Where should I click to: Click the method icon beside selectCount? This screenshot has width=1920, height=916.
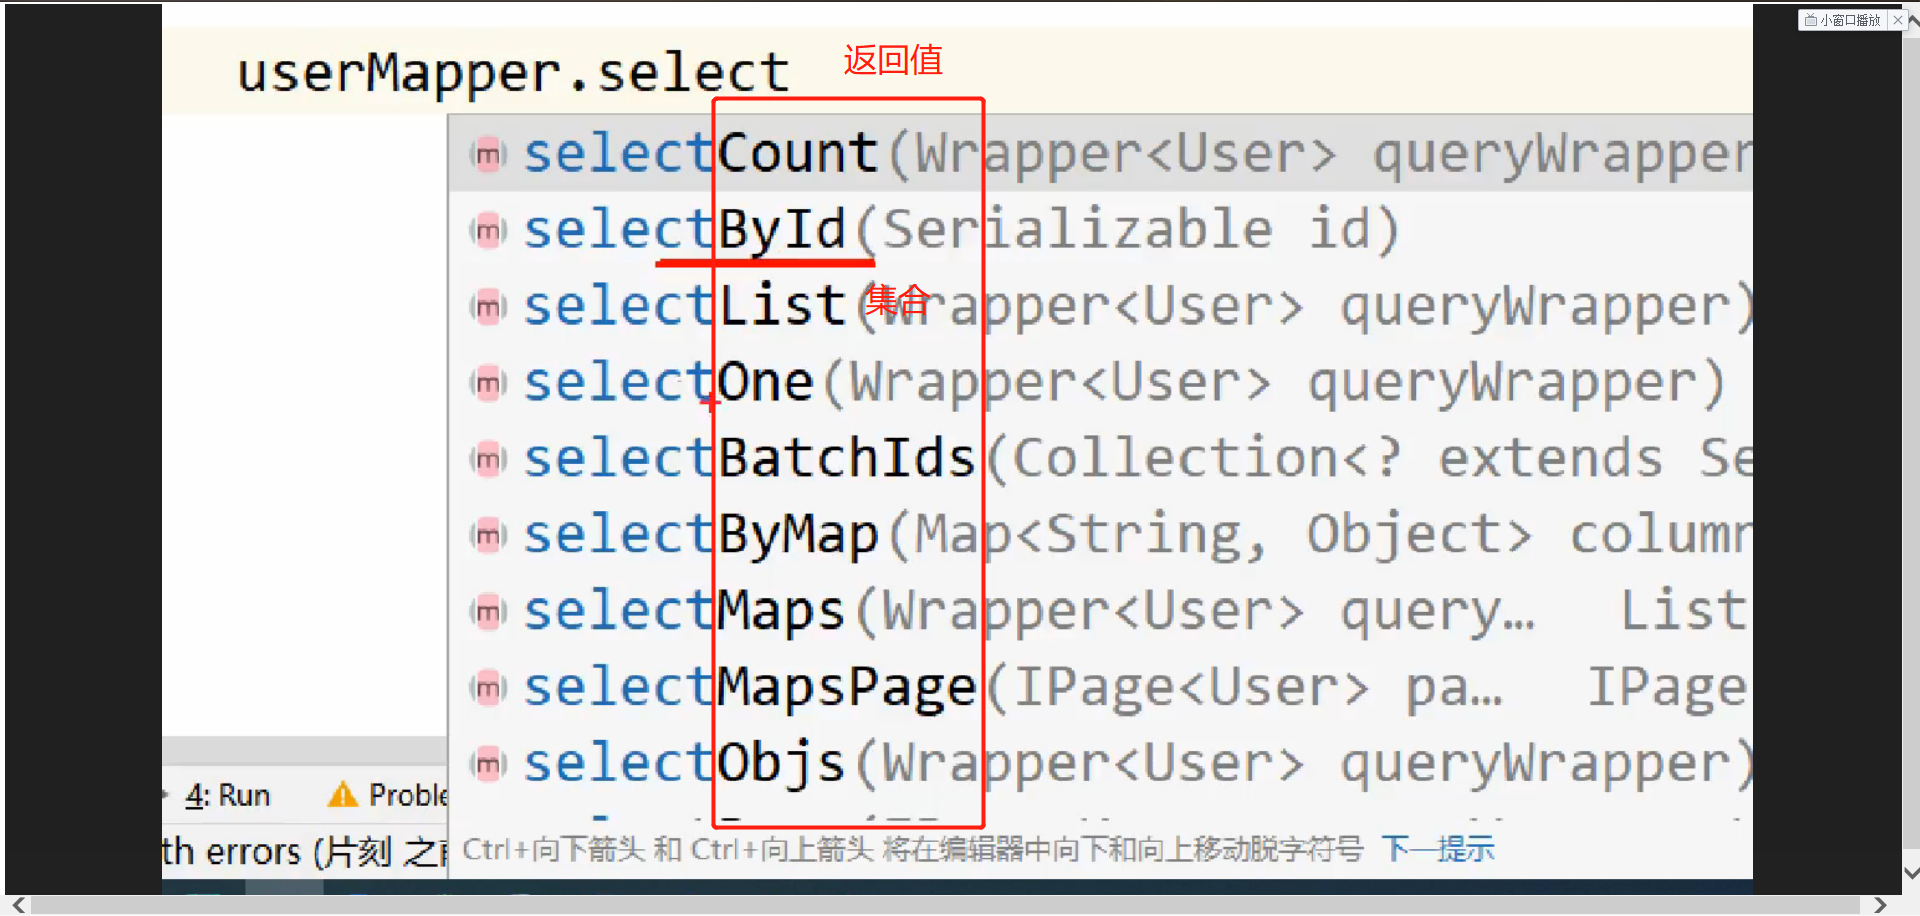[488, 154]
